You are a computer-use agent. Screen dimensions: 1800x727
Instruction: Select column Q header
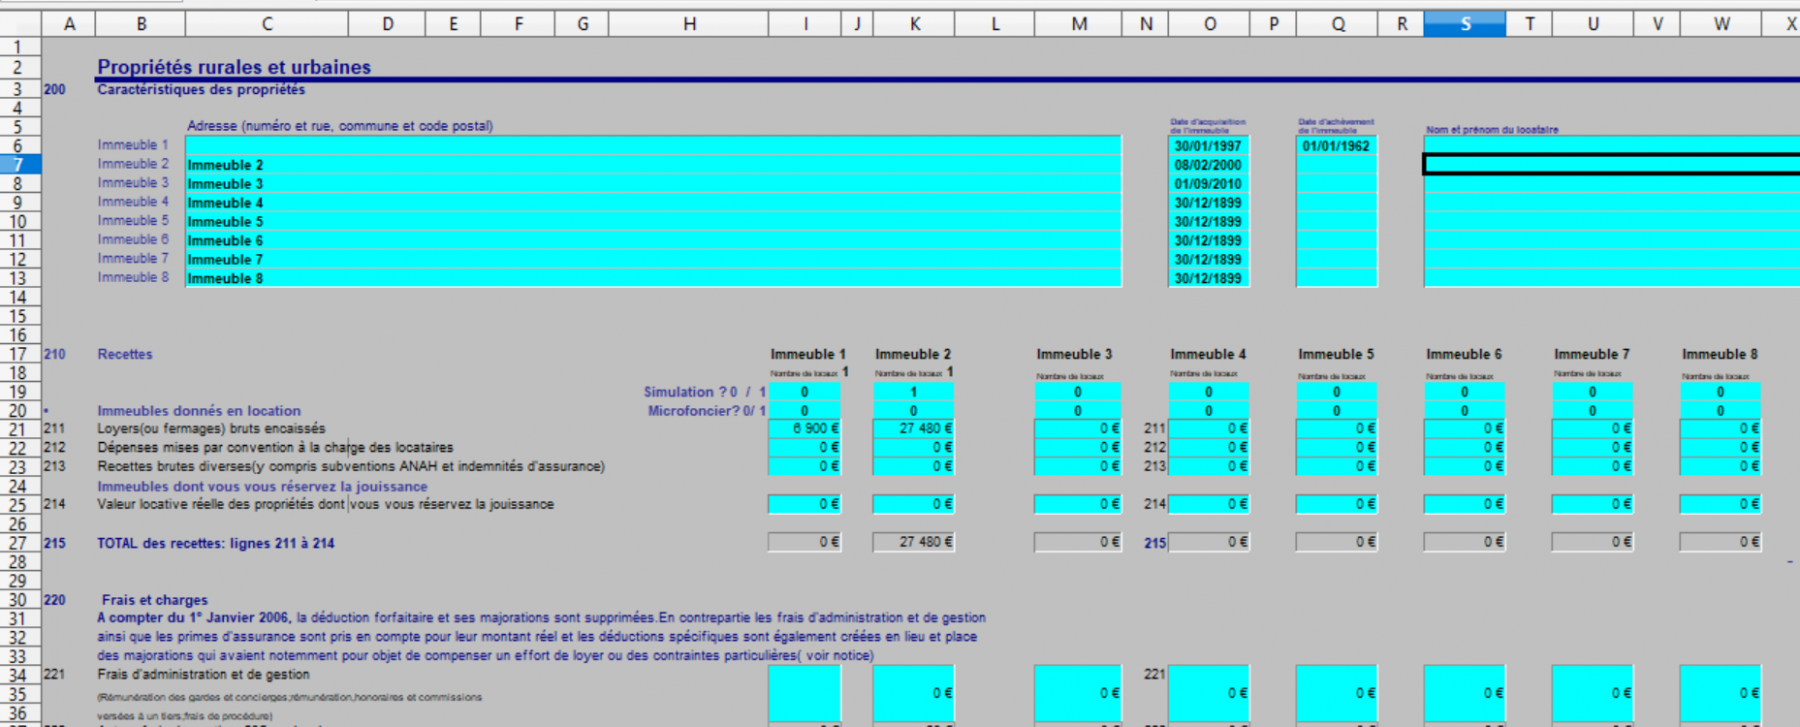(1337, 24)
